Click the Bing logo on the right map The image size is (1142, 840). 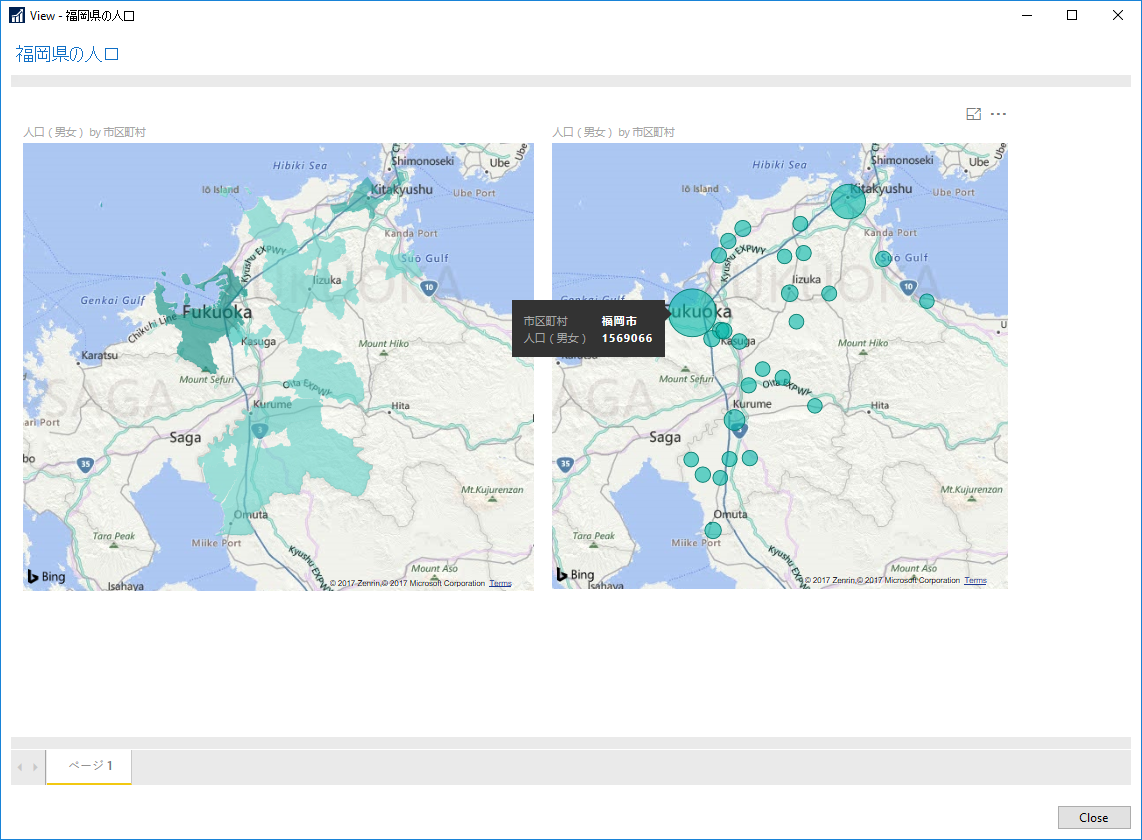coord(575,575)
